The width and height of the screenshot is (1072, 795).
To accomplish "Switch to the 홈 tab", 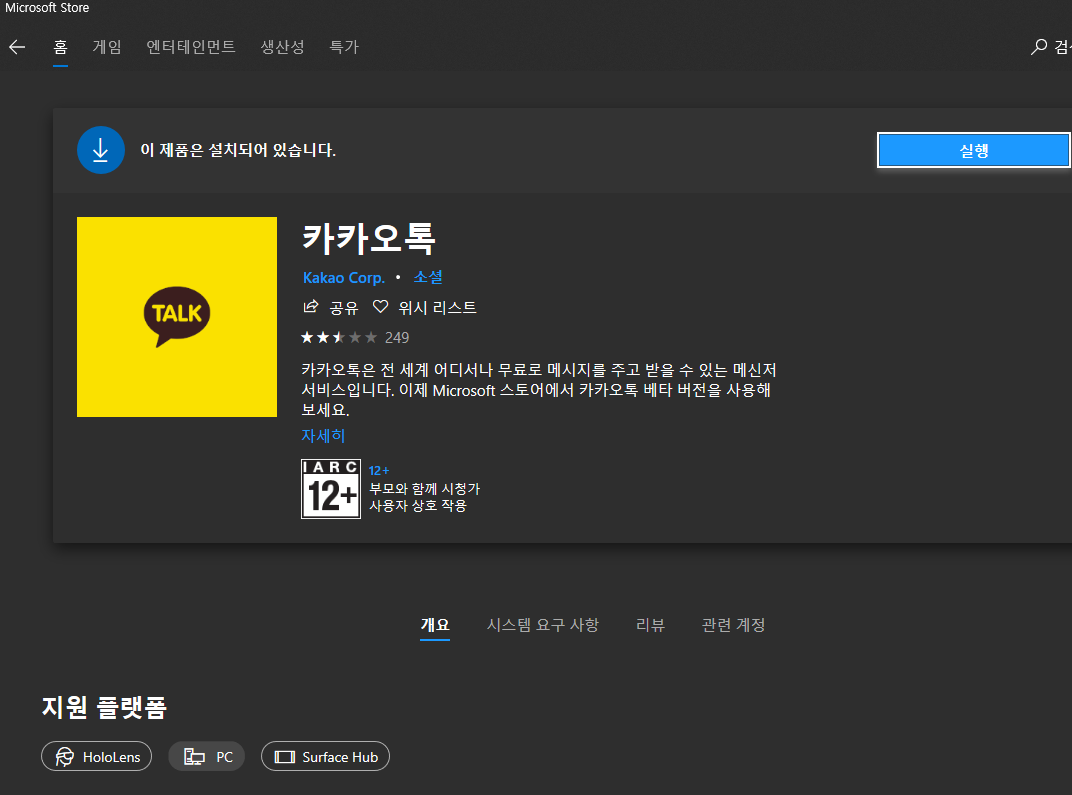I will point(60,47).
